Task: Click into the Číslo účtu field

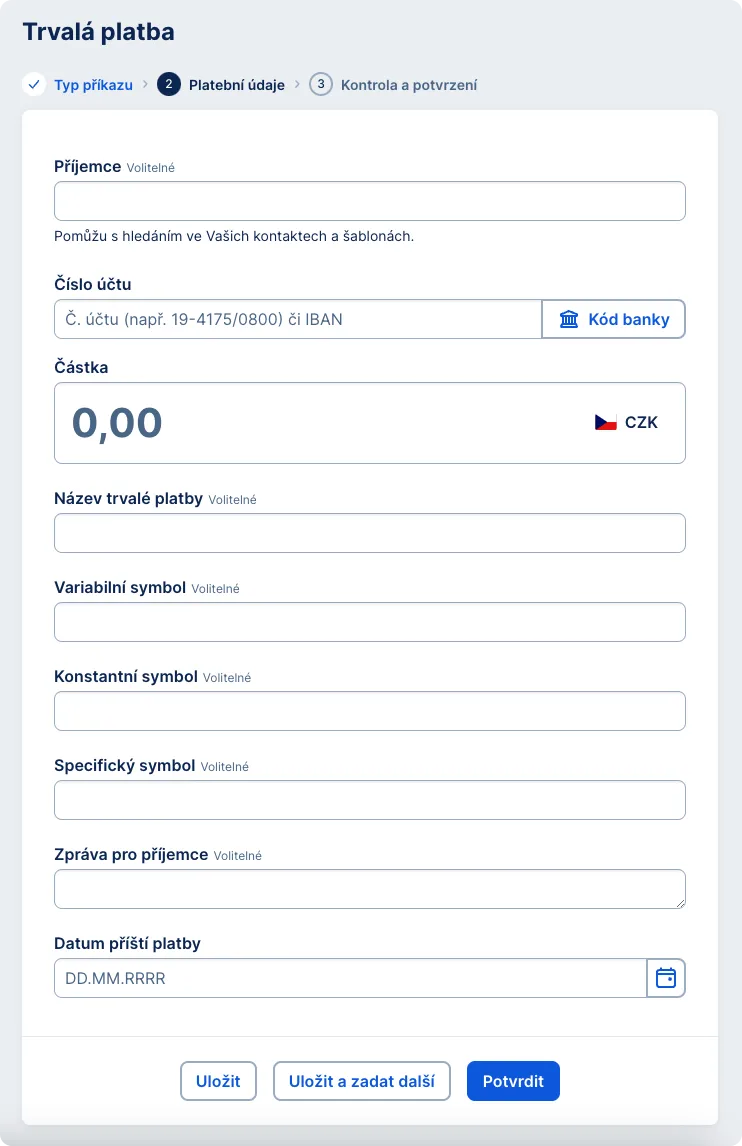Action: click(x=298, y=320)
